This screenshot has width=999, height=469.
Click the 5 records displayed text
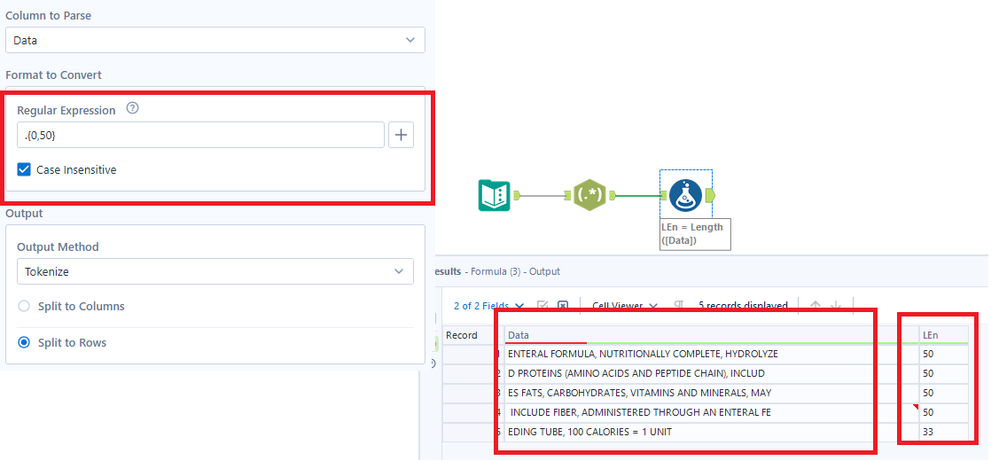coord(743,306)
